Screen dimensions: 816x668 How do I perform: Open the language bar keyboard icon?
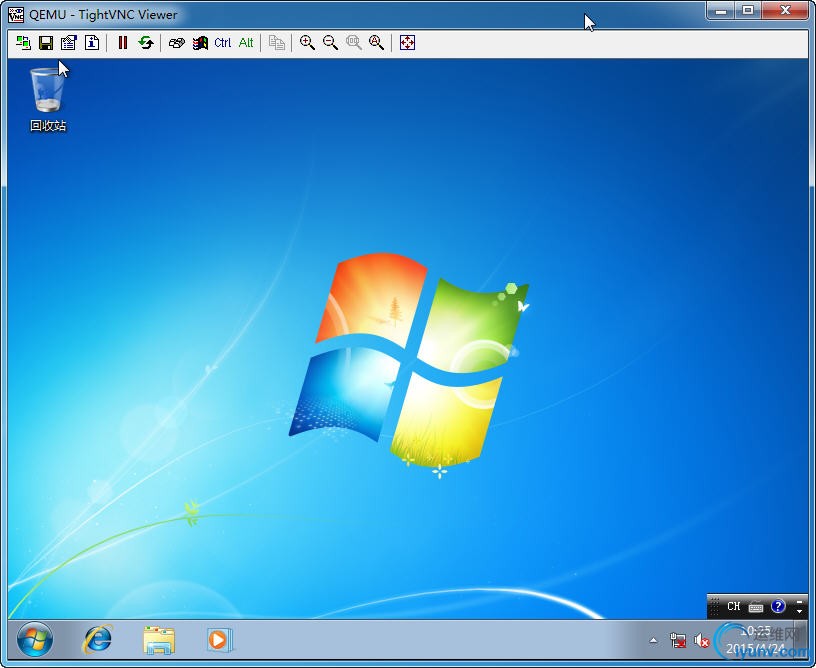tap(756, 607)
